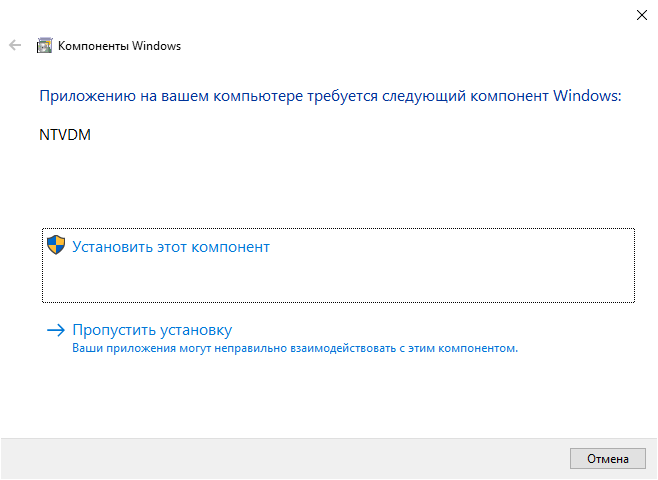Click the UAC shield icon
Viewport: 658px width, 480px height.
56,245
